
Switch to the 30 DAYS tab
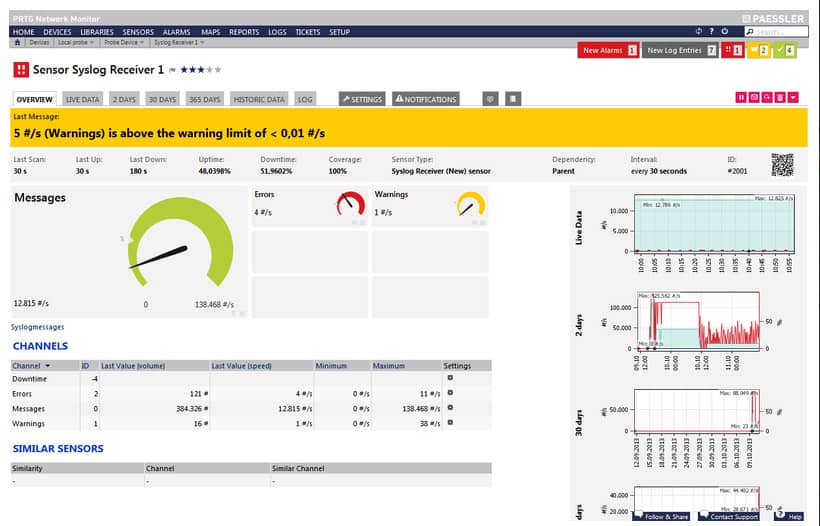(x=162, y=99)
